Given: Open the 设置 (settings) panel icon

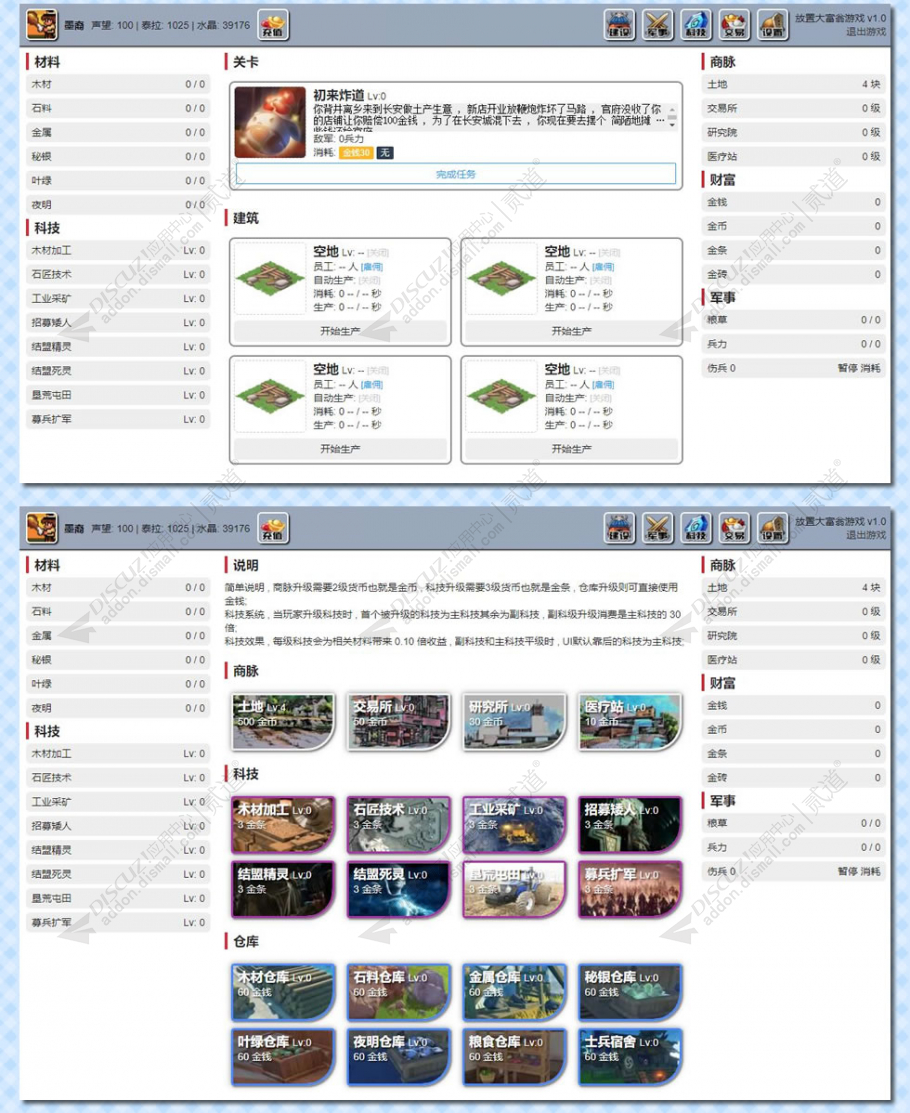Looking at the screenshot, I should pyautogui.click(x=770, y=22).
